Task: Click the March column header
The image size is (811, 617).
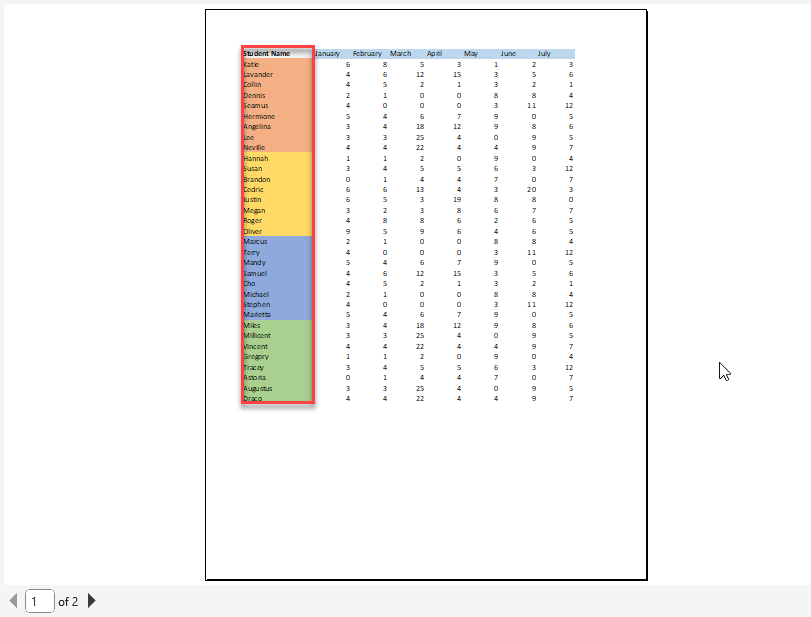Action: pyautogui.click(x=400, y=53)
